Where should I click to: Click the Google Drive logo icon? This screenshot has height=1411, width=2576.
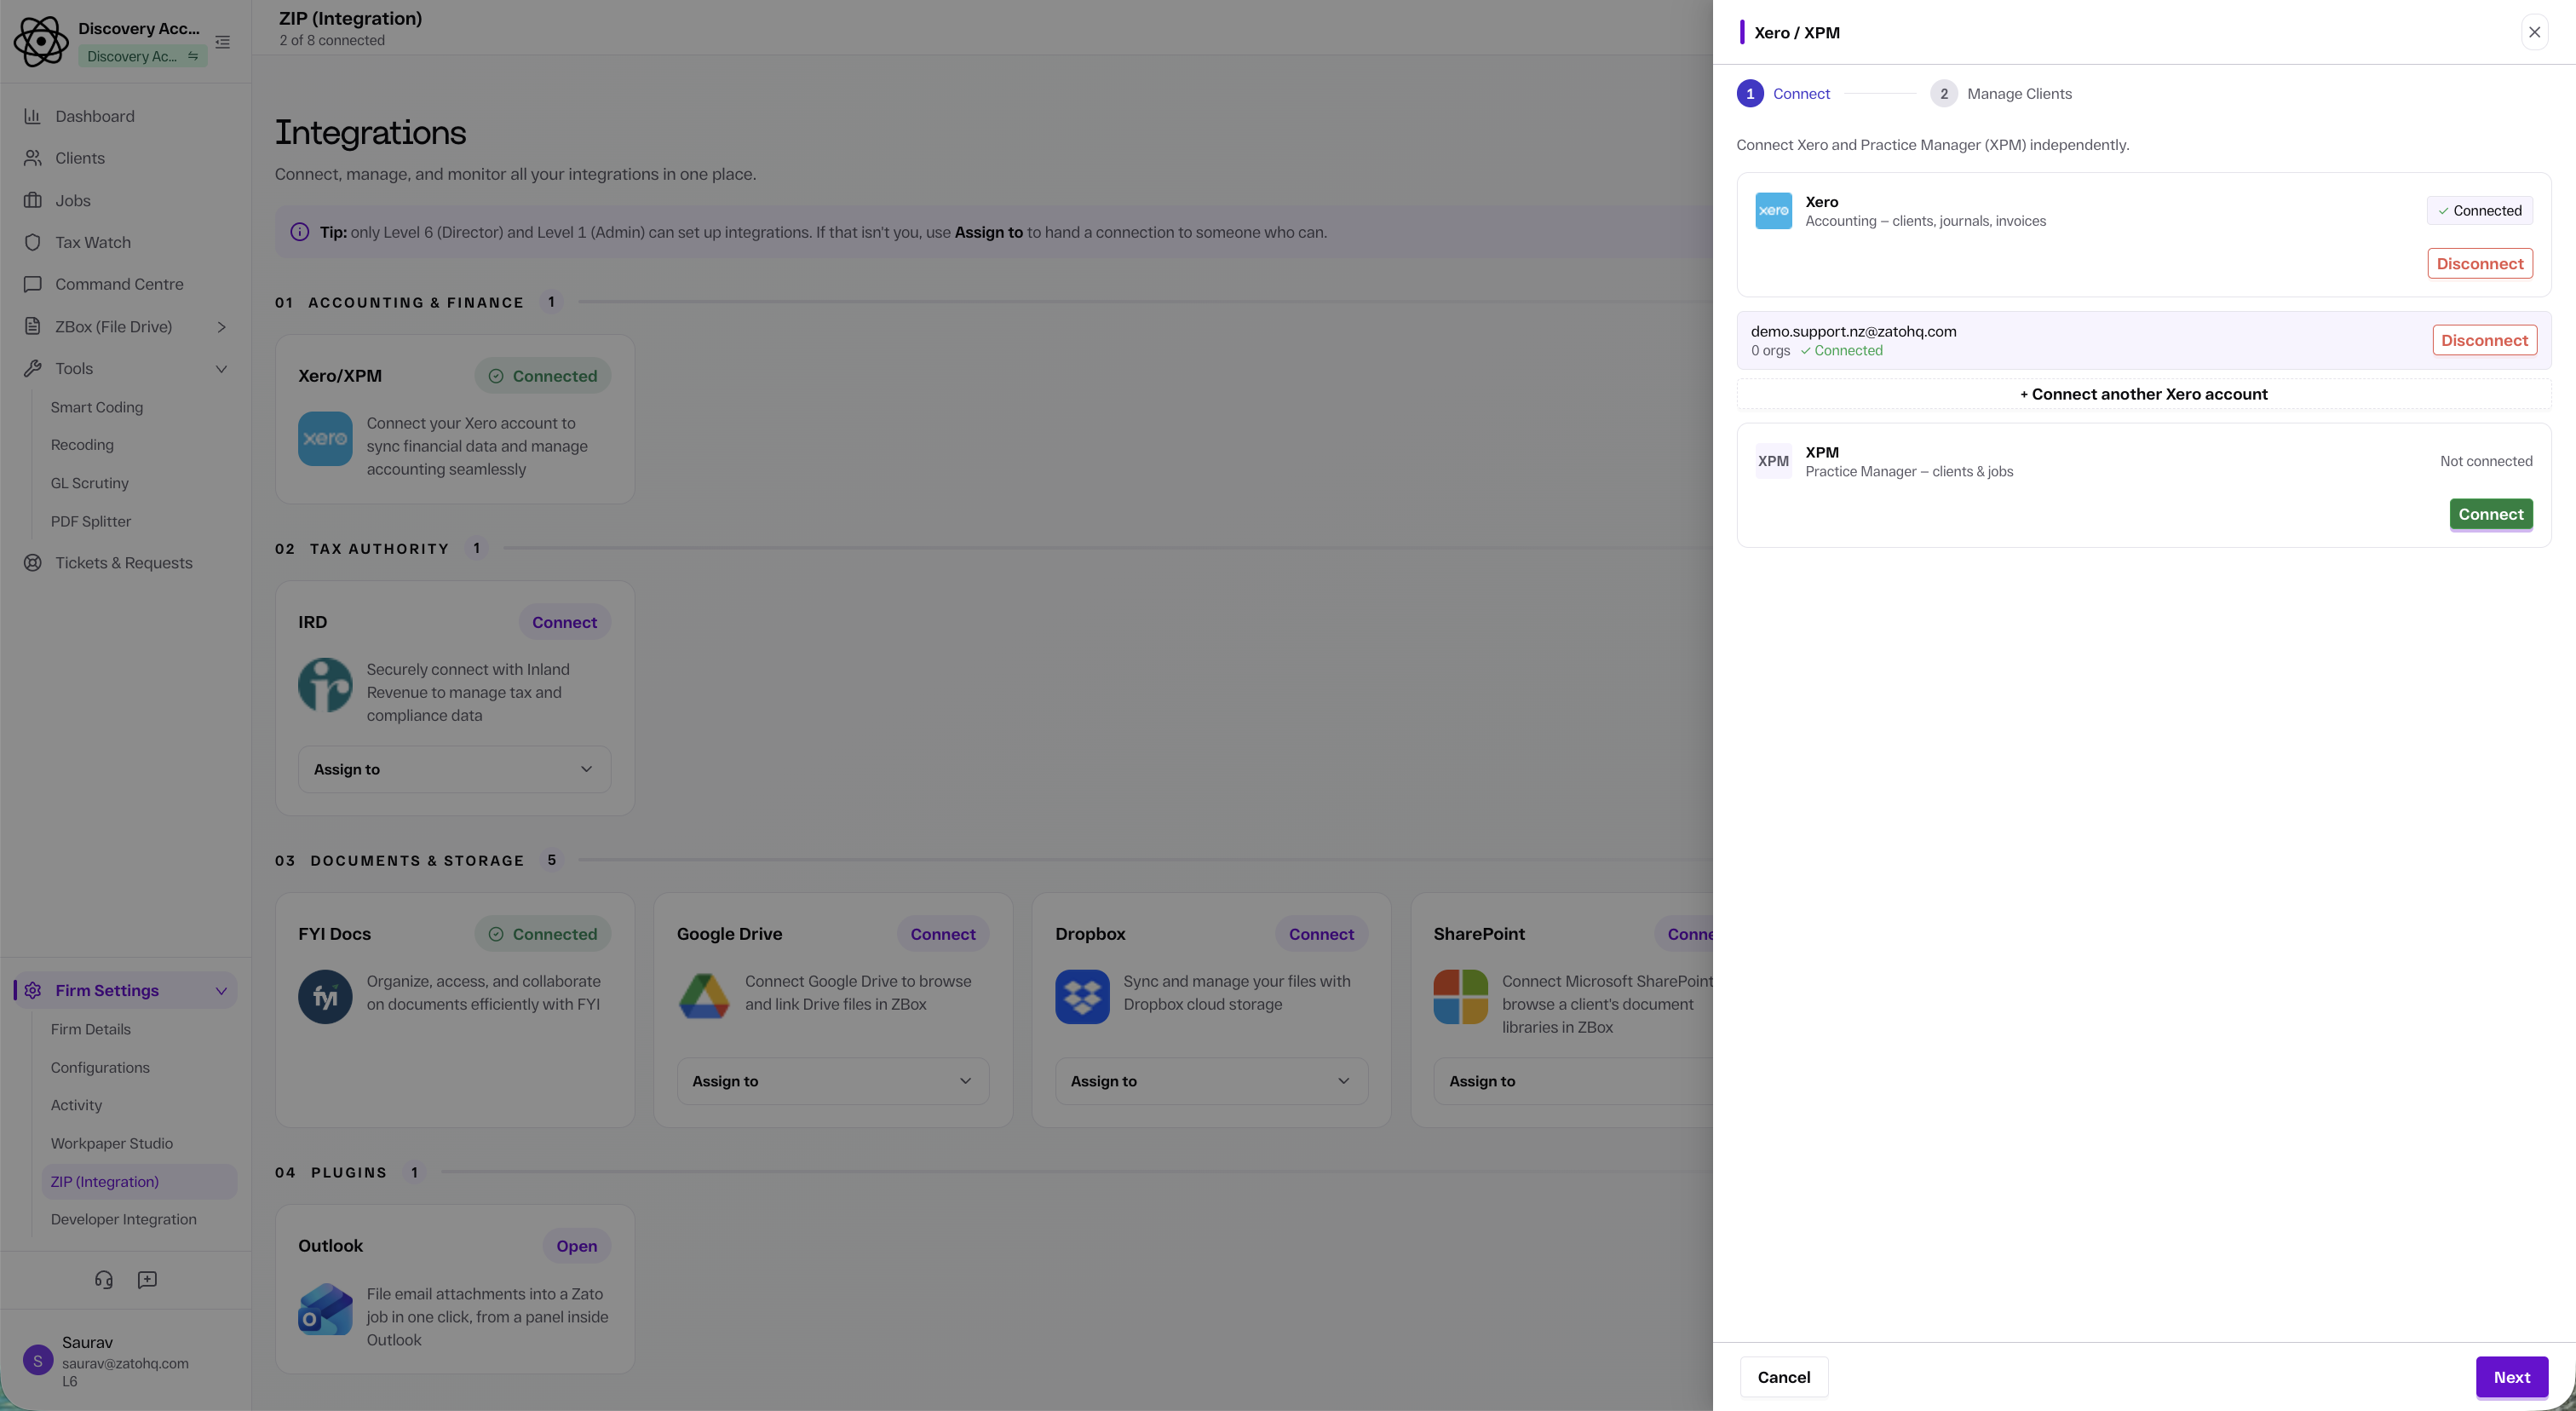pyautogui.click(x=704, y=996)
